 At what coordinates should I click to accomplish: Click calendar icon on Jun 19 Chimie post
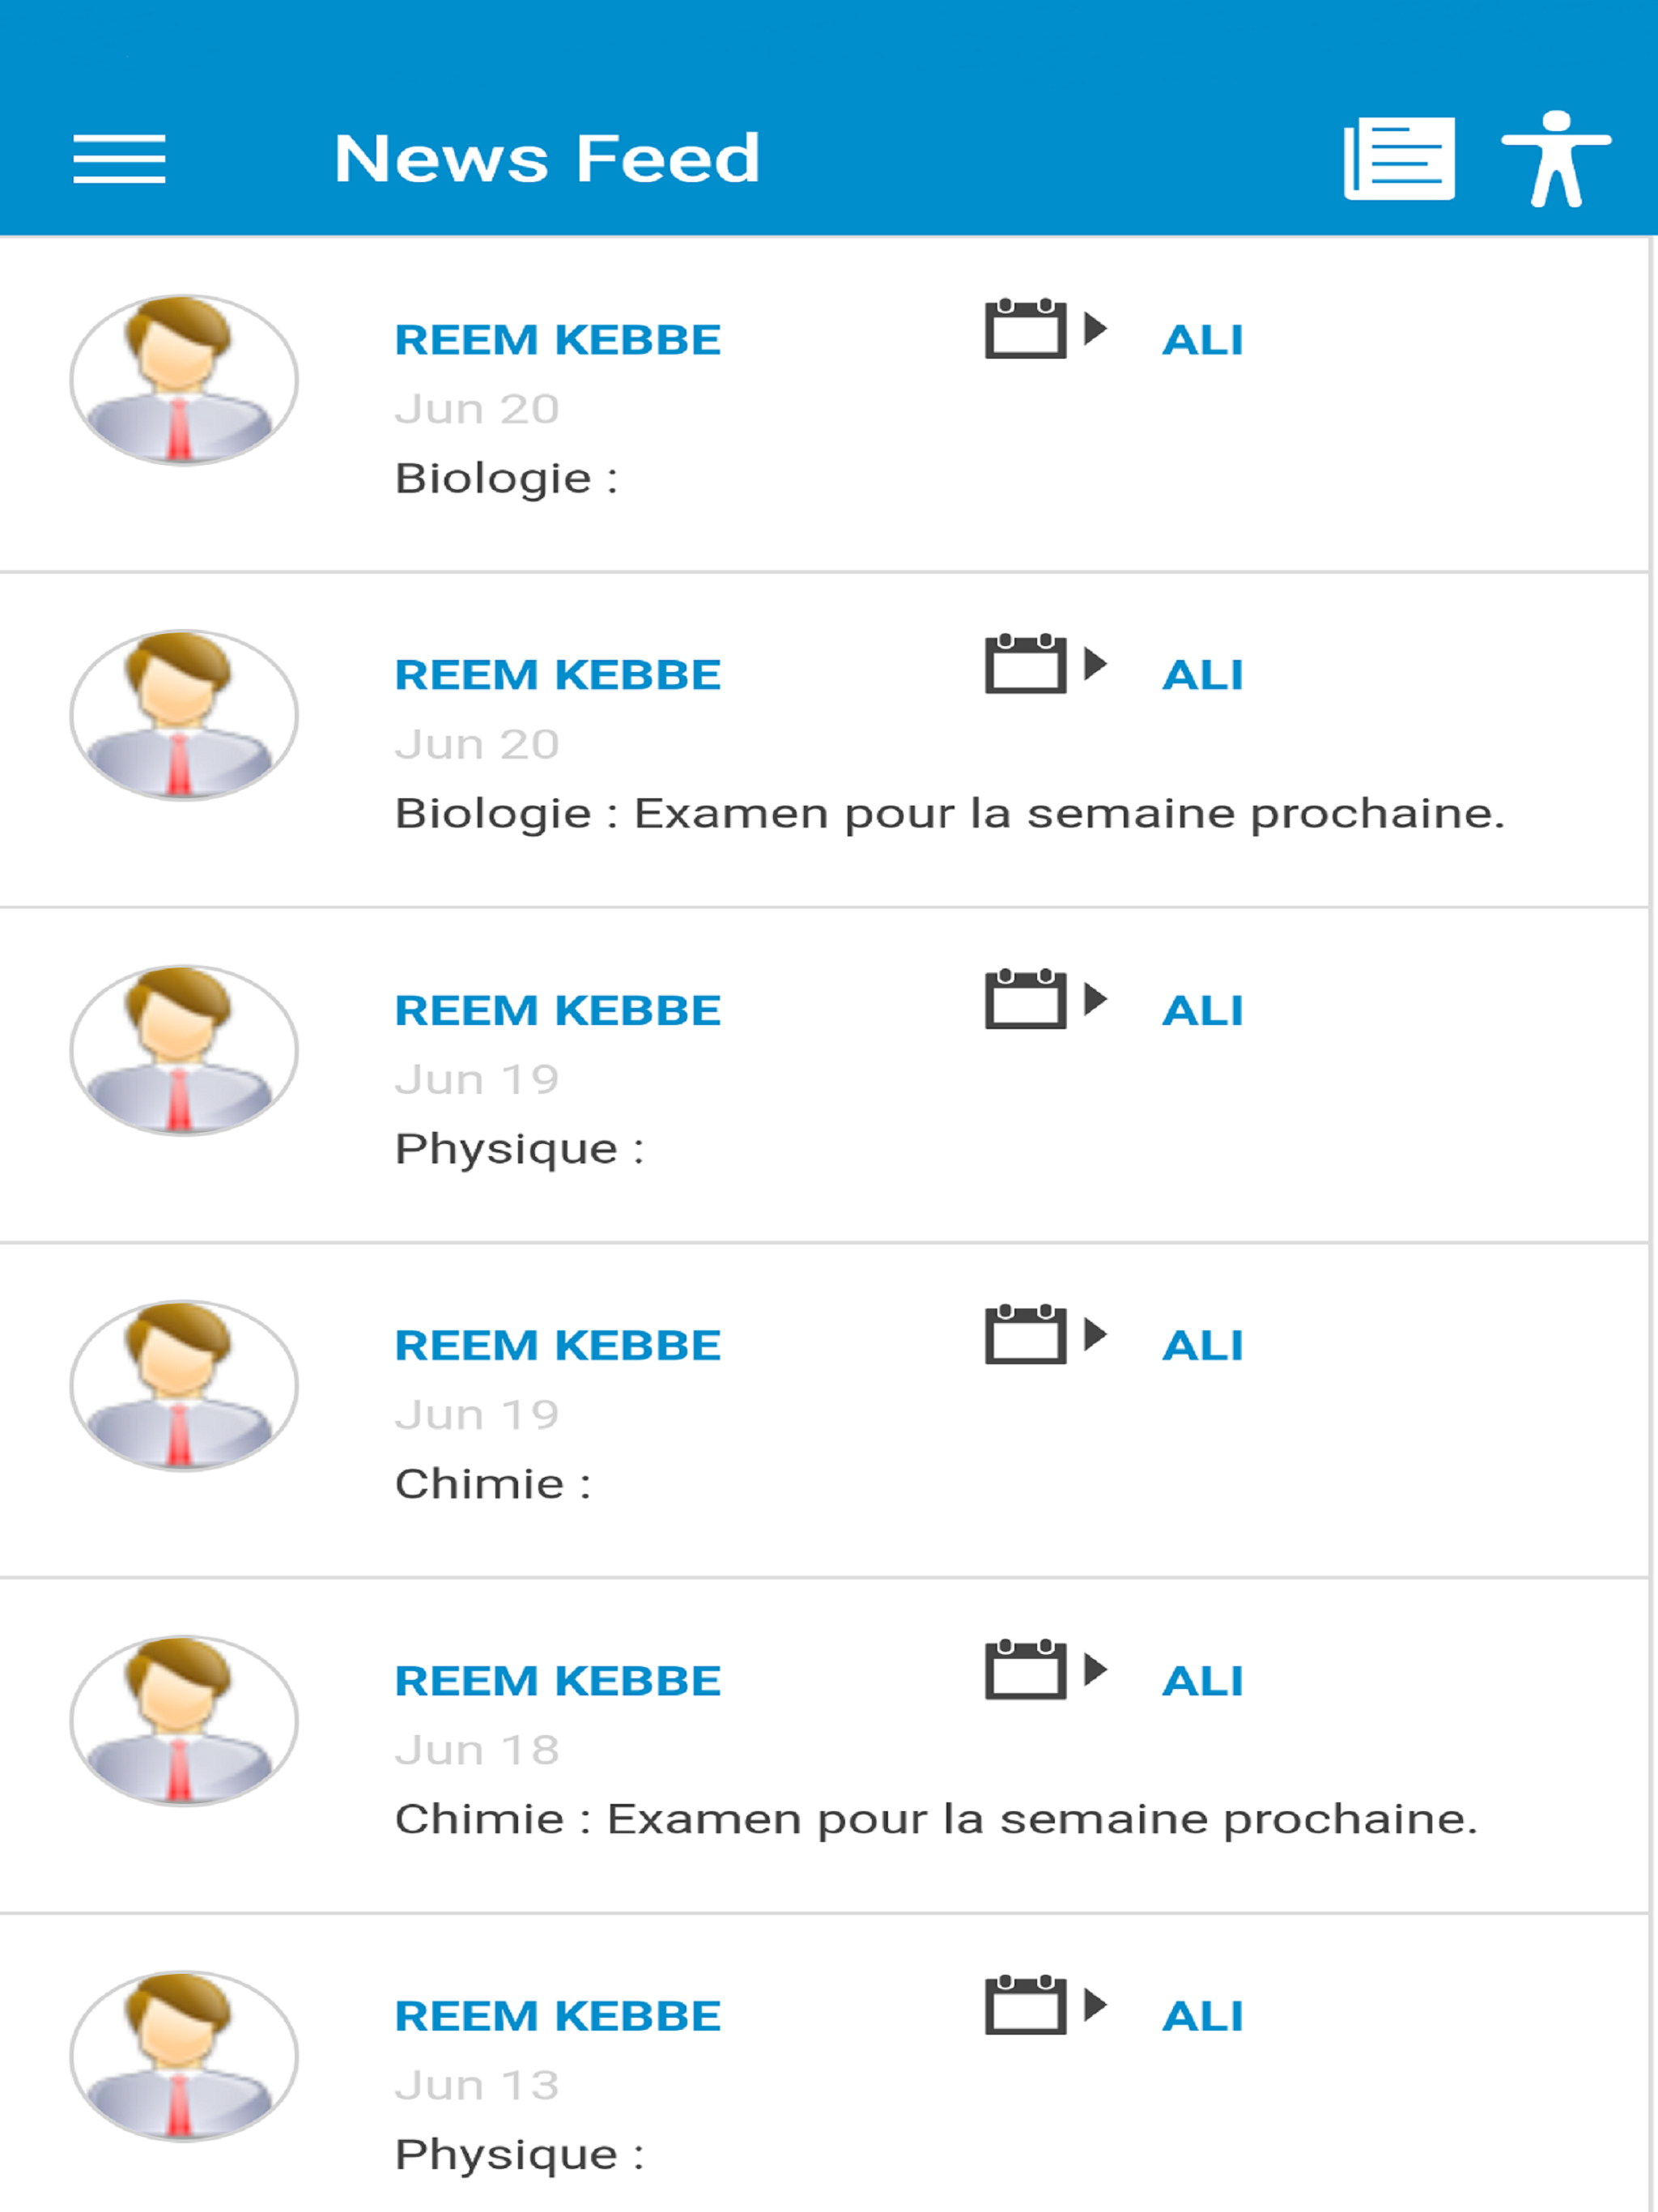[x=1045, y=1334]
